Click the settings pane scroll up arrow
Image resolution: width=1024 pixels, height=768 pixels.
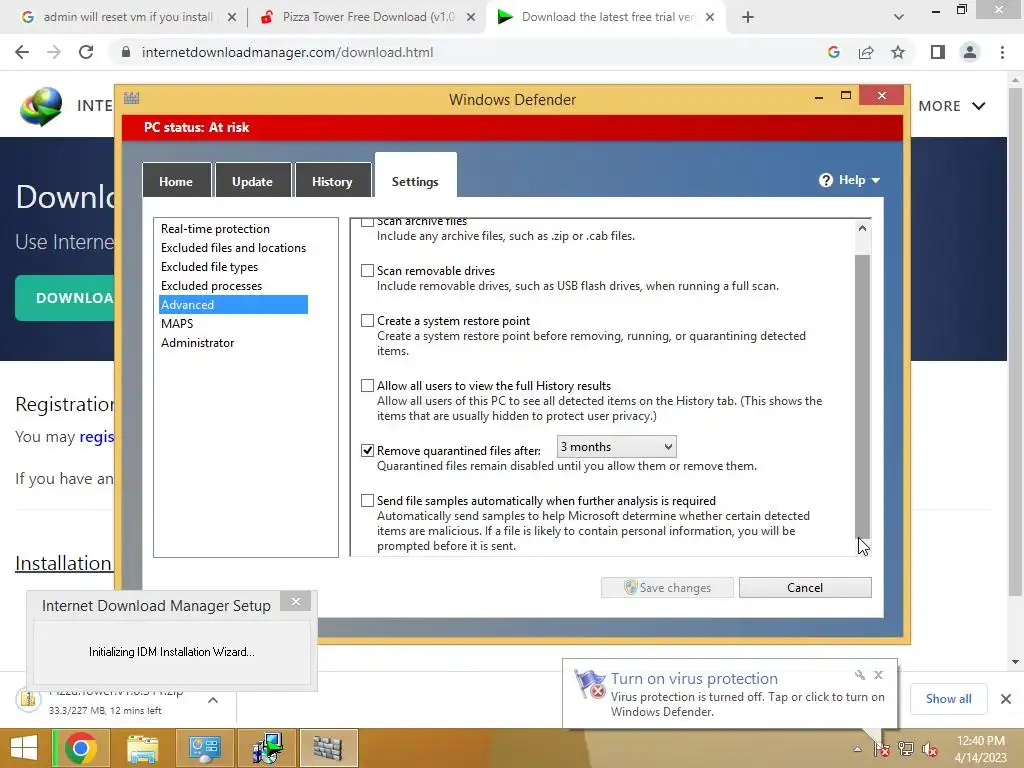tap(862, 228)
